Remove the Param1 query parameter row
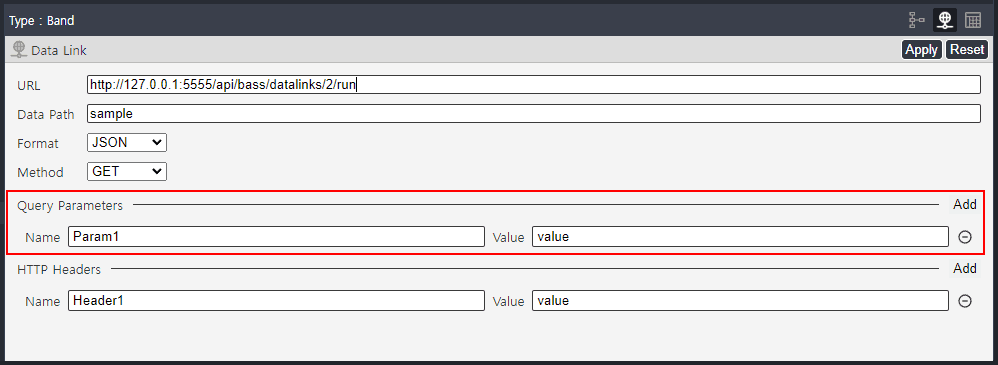This screenshot has width=998, height=365. (965, 237)
